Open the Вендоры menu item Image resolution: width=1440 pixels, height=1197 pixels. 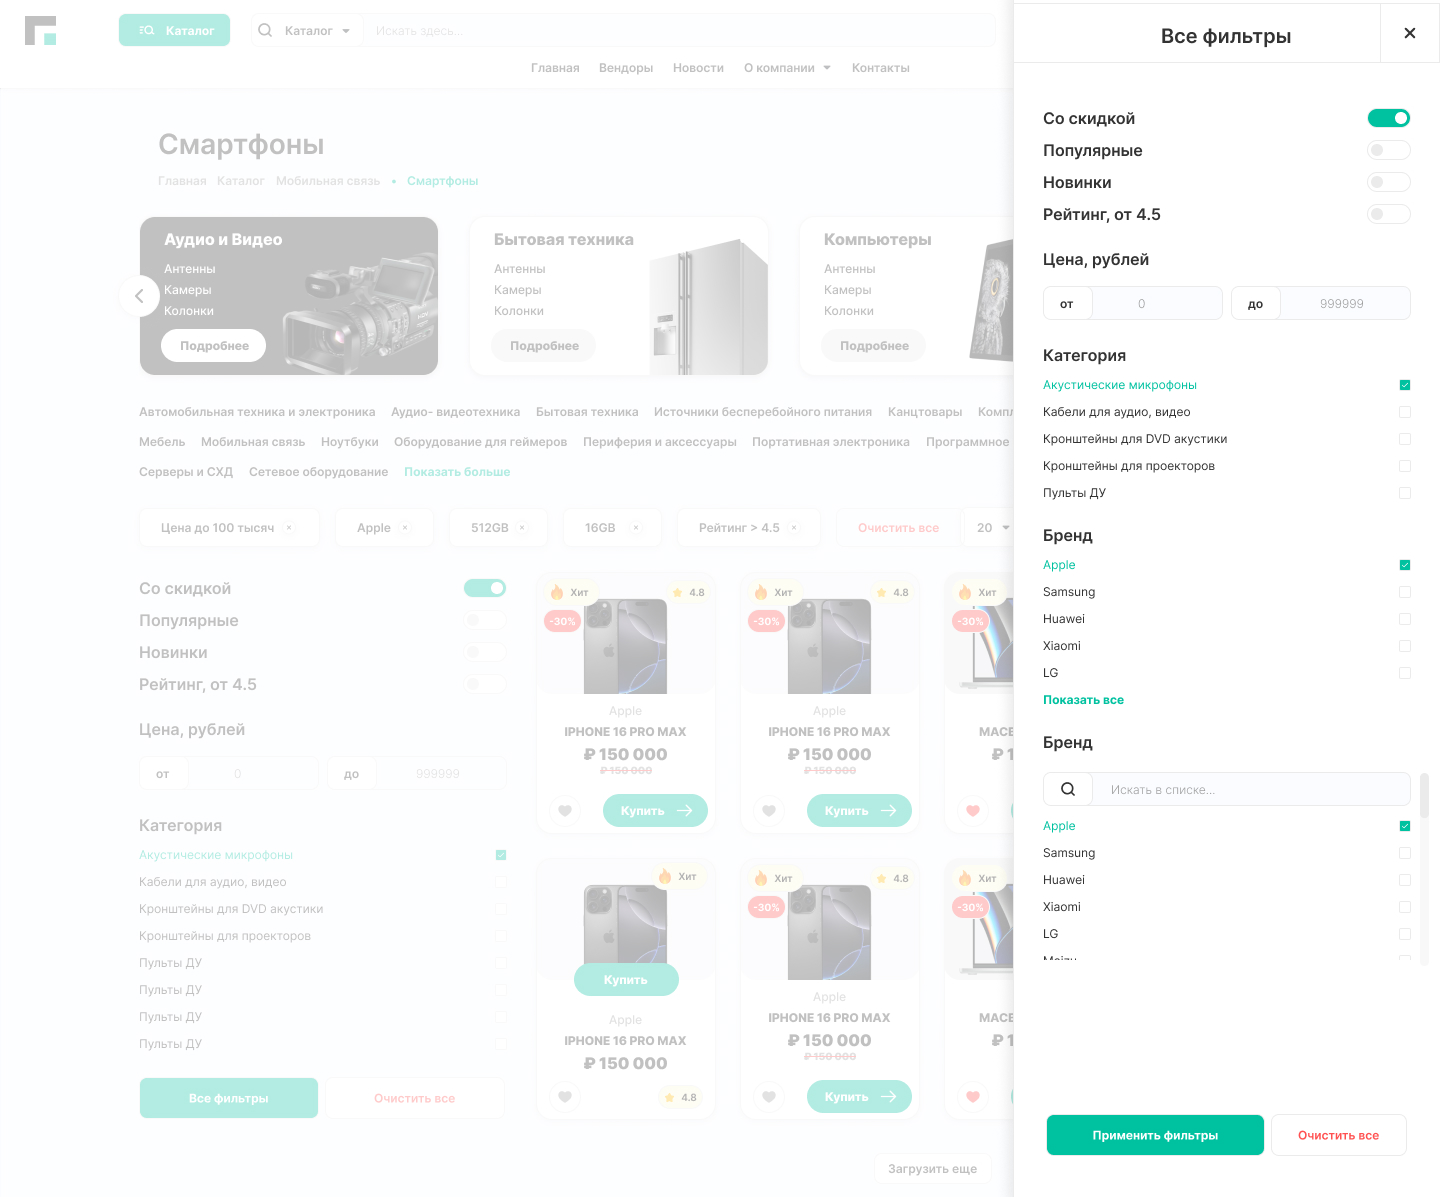[626, 67]
